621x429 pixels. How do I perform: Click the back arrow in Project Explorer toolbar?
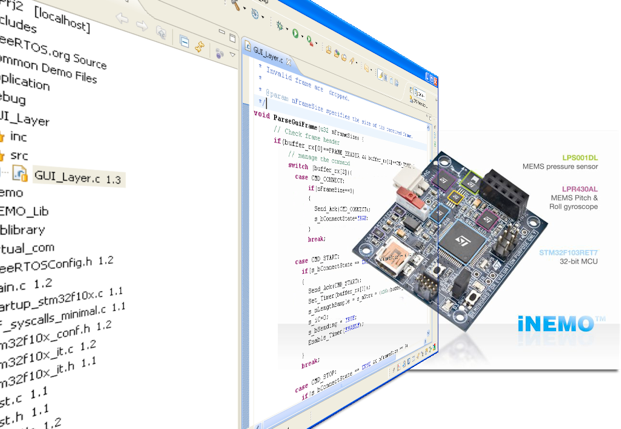tap(122, 18)
